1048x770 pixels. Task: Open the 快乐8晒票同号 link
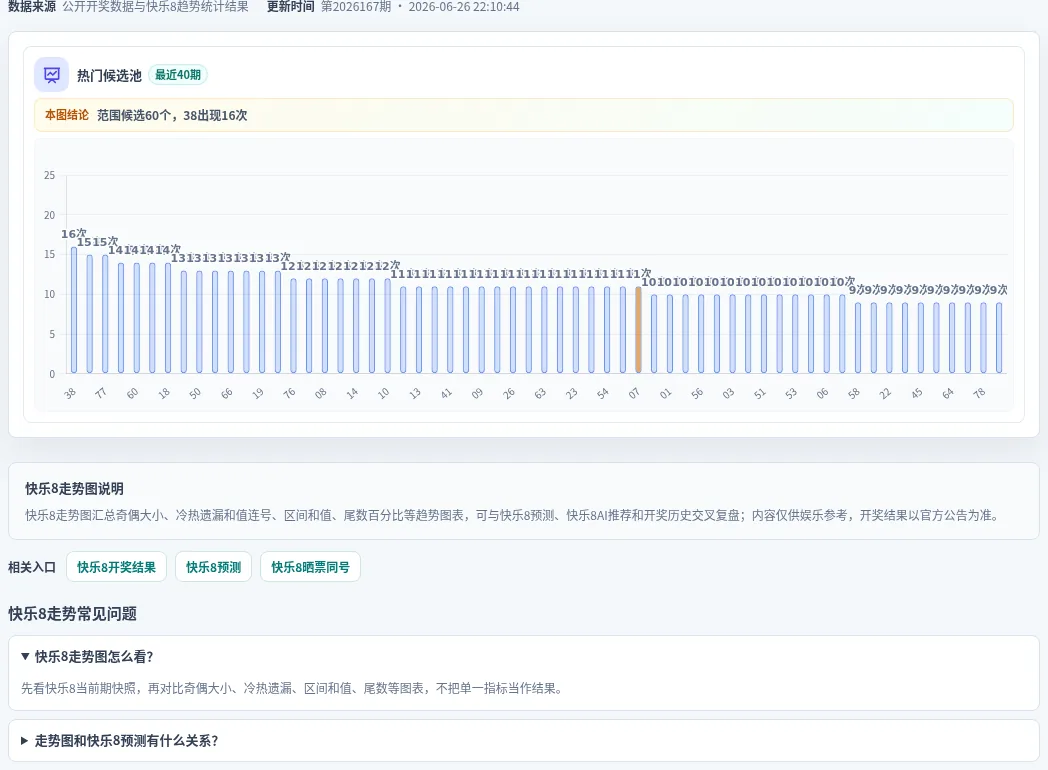(310, 567)
